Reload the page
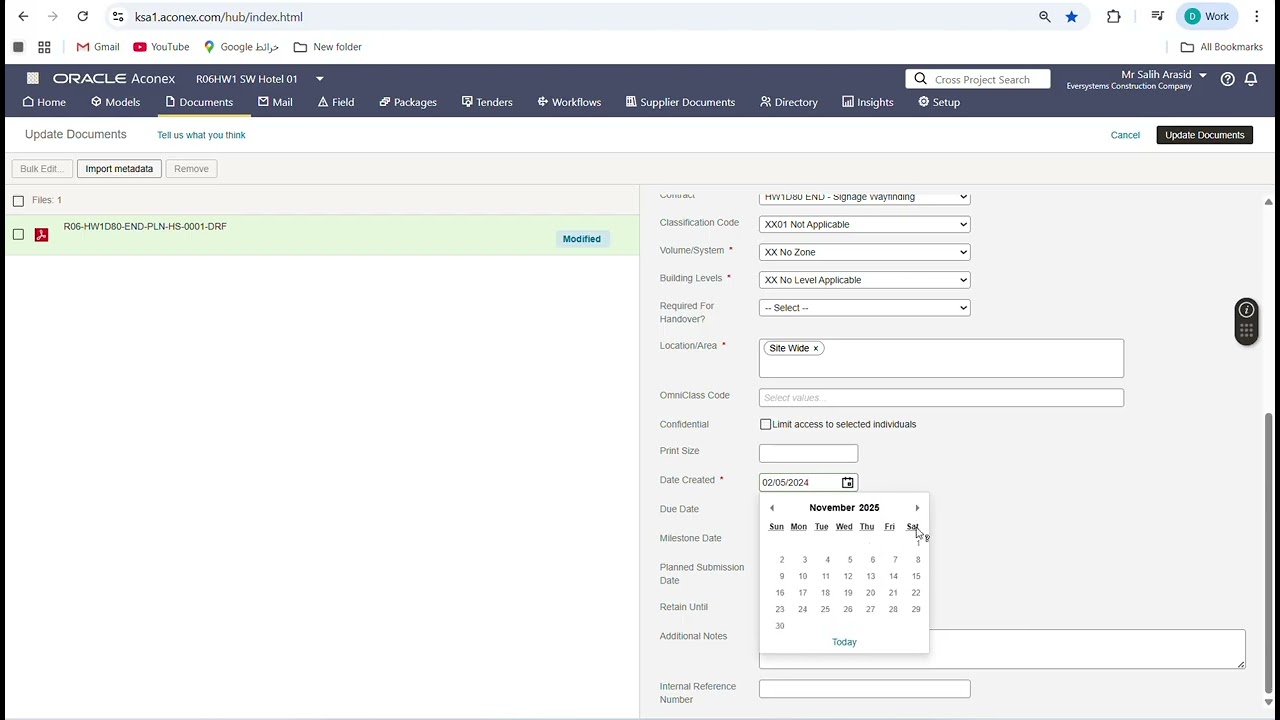This screenshot has width=1280, height=720. coord(83,17)
